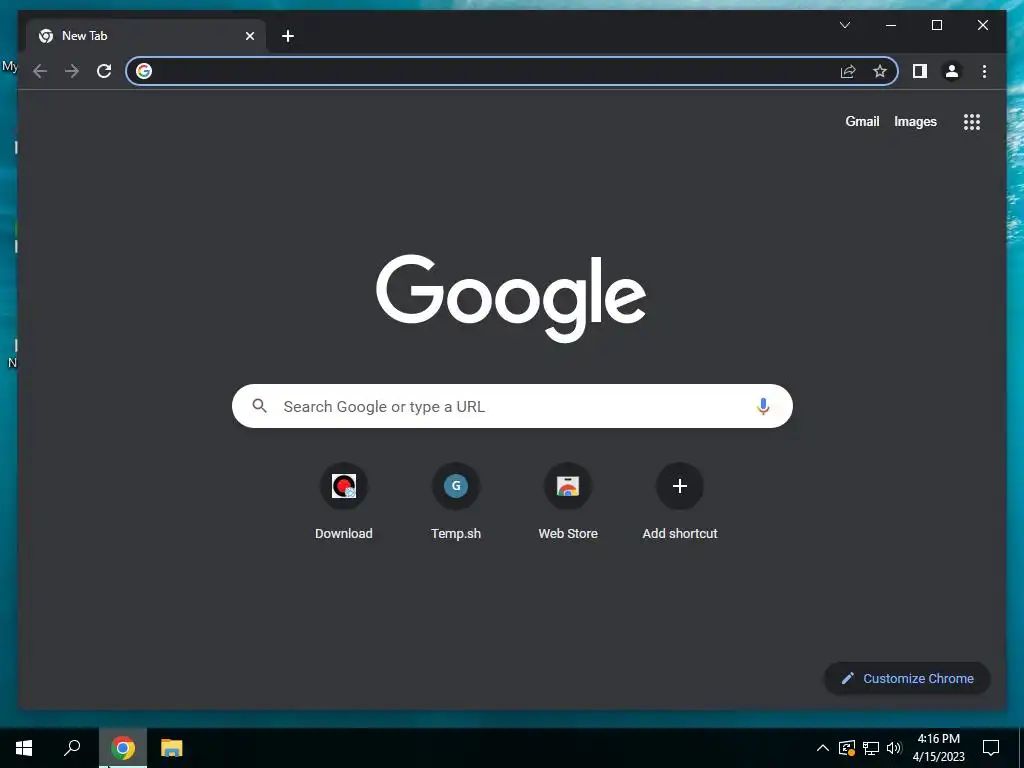Minimize the Chrome window
The width and height of the screenshot is (1024, 768).
coord(891,25)
